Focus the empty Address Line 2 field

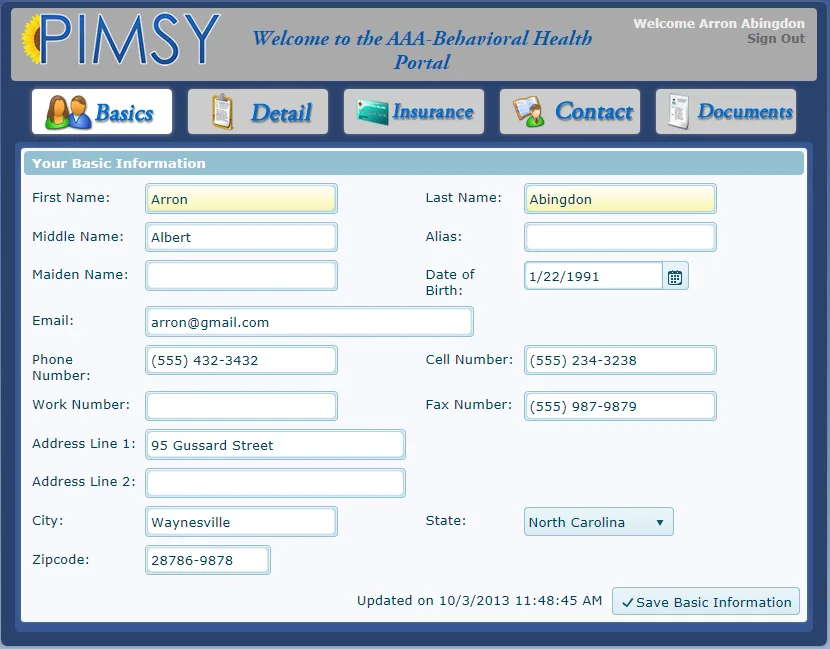click(276, 483)
